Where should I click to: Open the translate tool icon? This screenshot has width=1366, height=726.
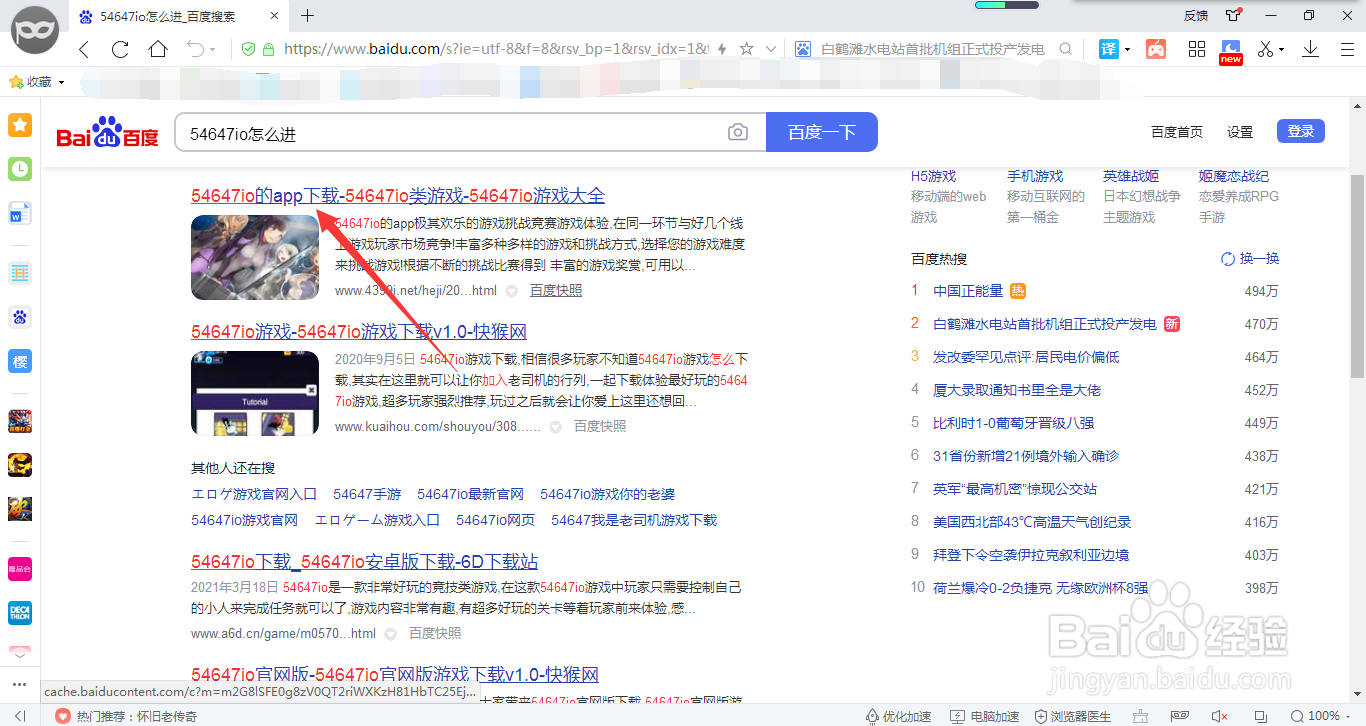click(1108, 49)
